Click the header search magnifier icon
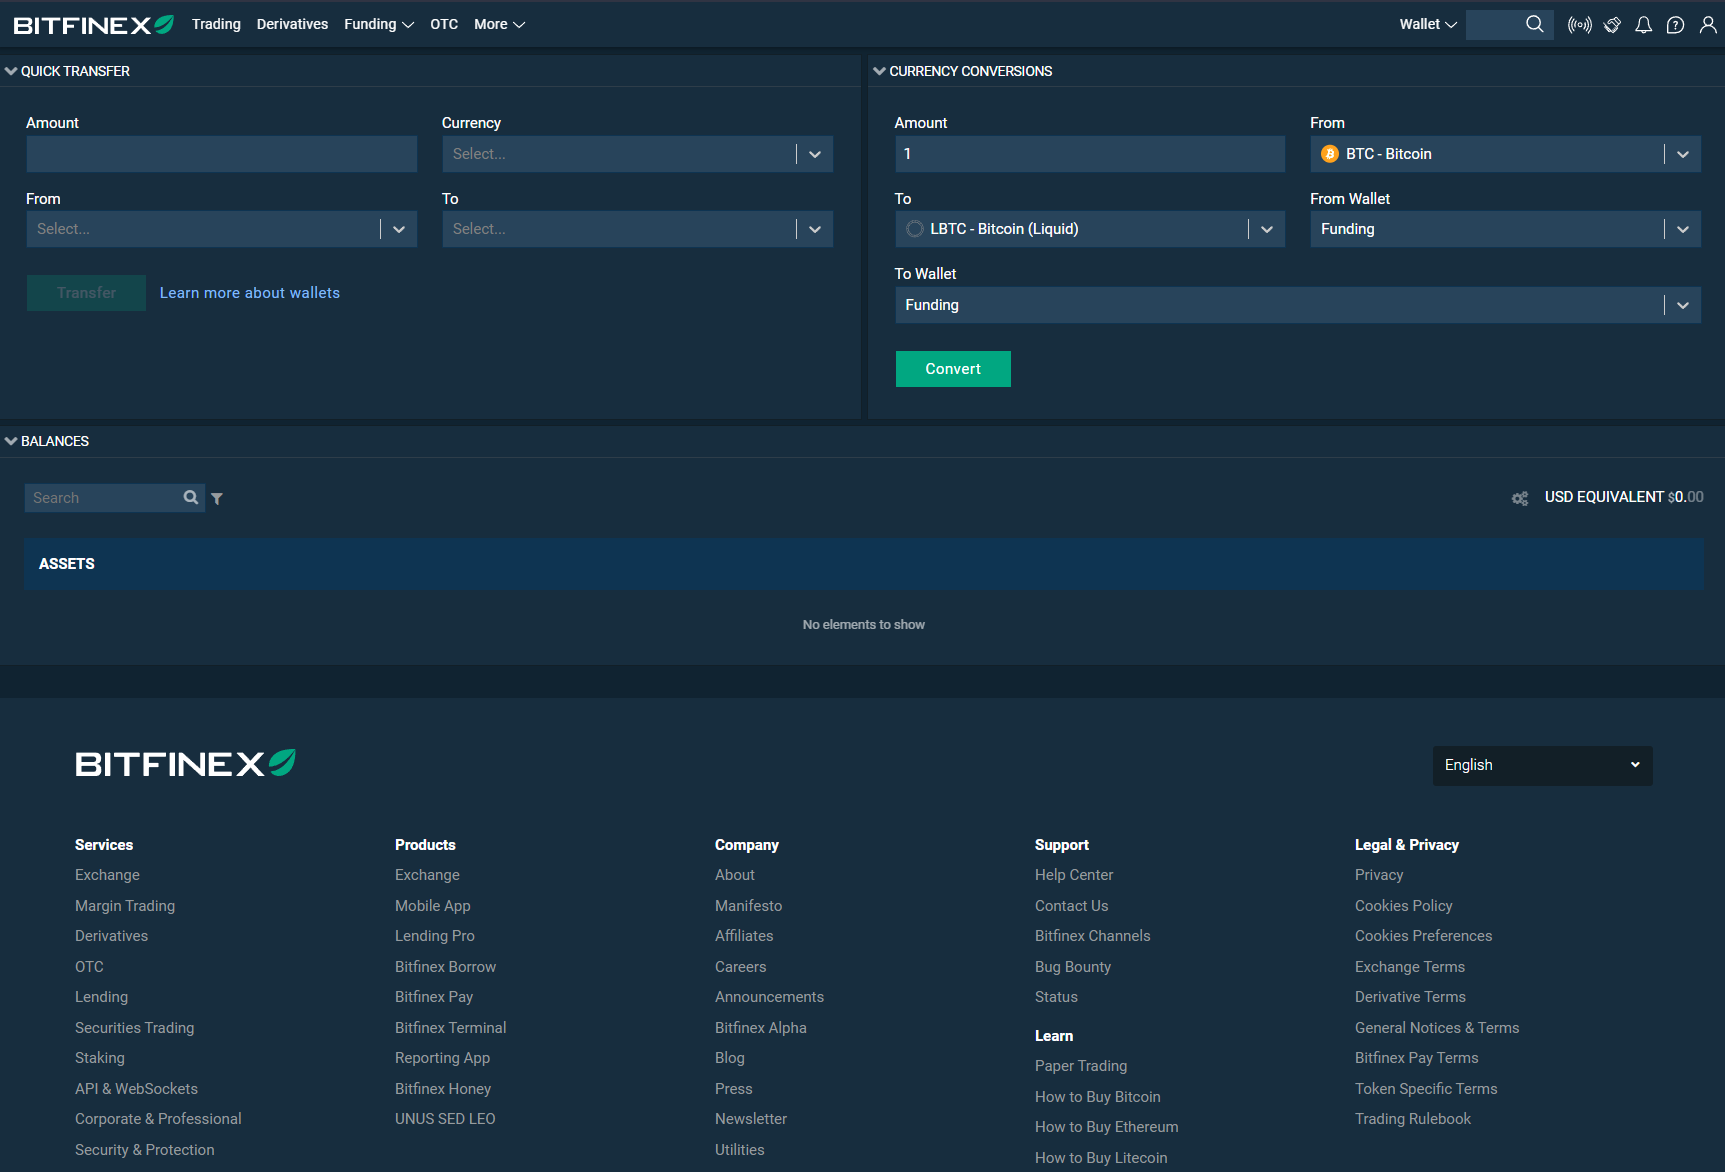 1534,24
